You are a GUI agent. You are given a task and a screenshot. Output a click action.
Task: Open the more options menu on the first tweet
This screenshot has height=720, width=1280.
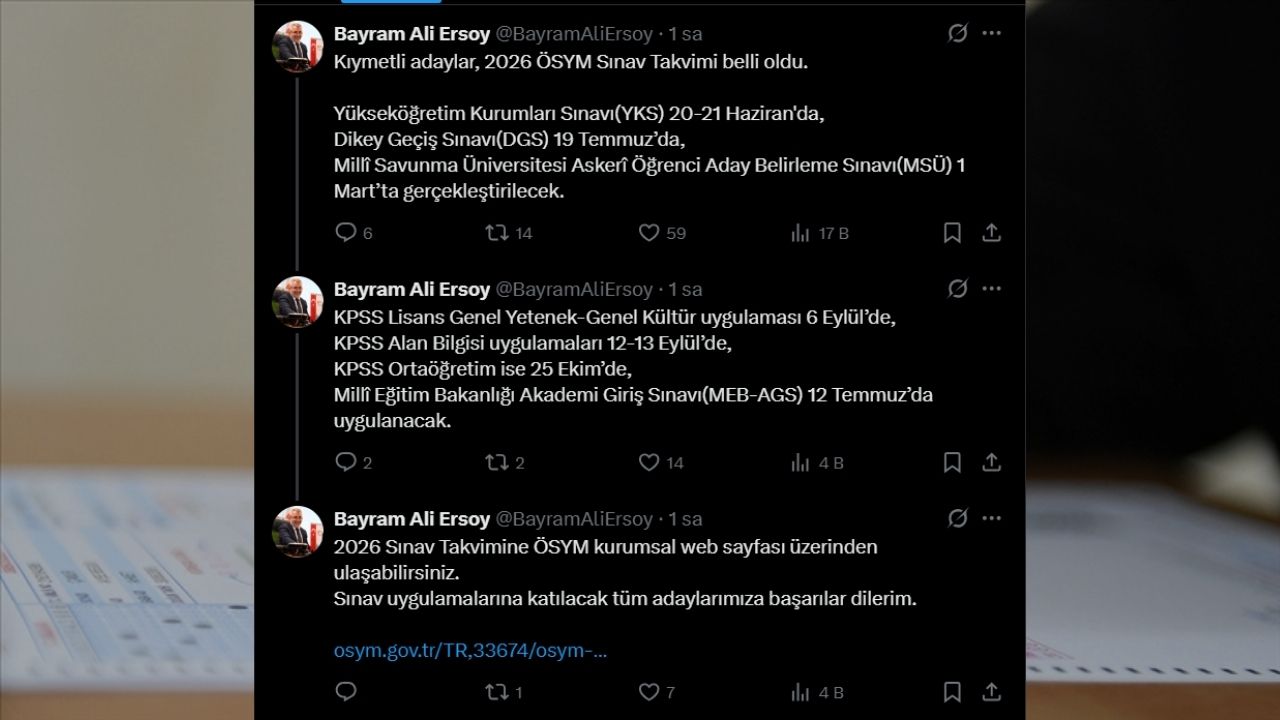click(992, 32)
